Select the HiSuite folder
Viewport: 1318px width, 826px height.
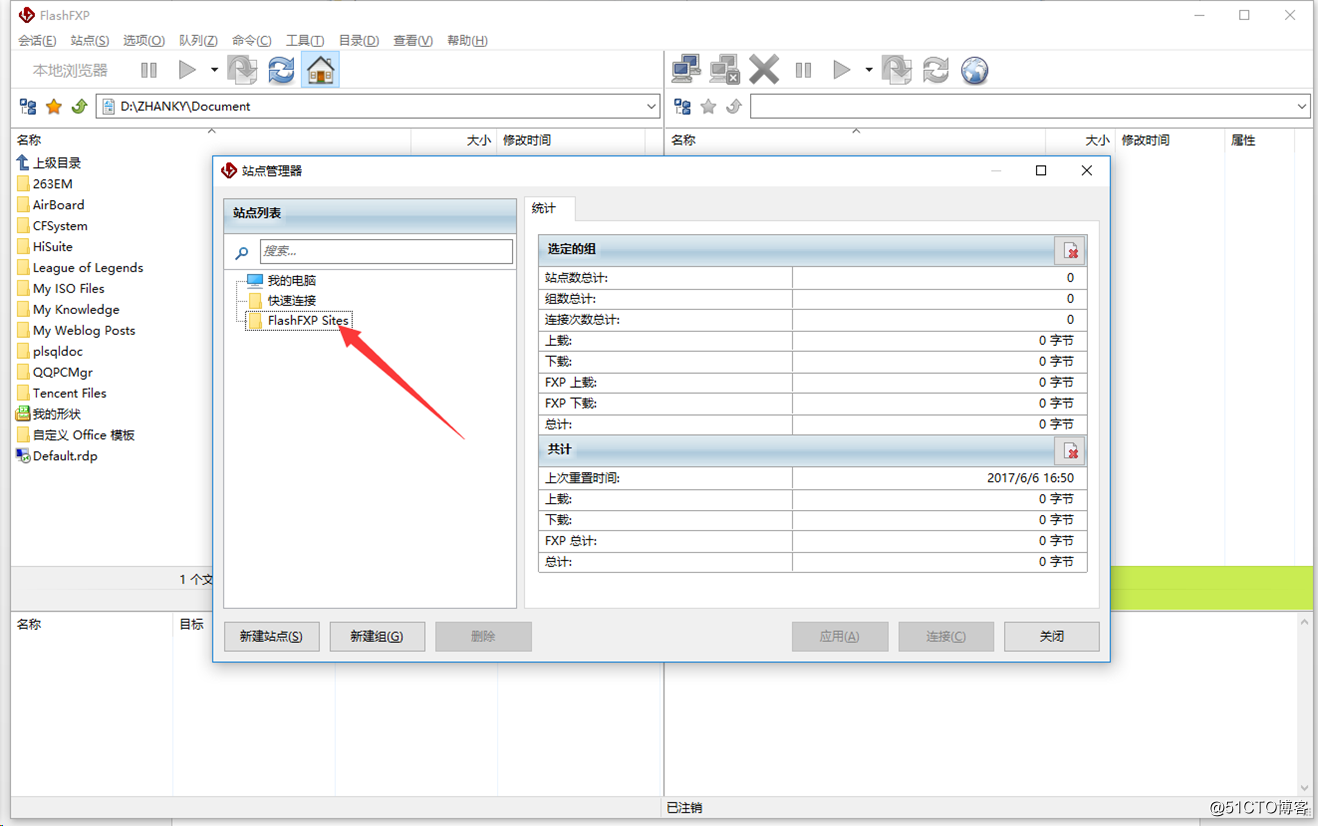pyautogui.click(x=45, y=247)
